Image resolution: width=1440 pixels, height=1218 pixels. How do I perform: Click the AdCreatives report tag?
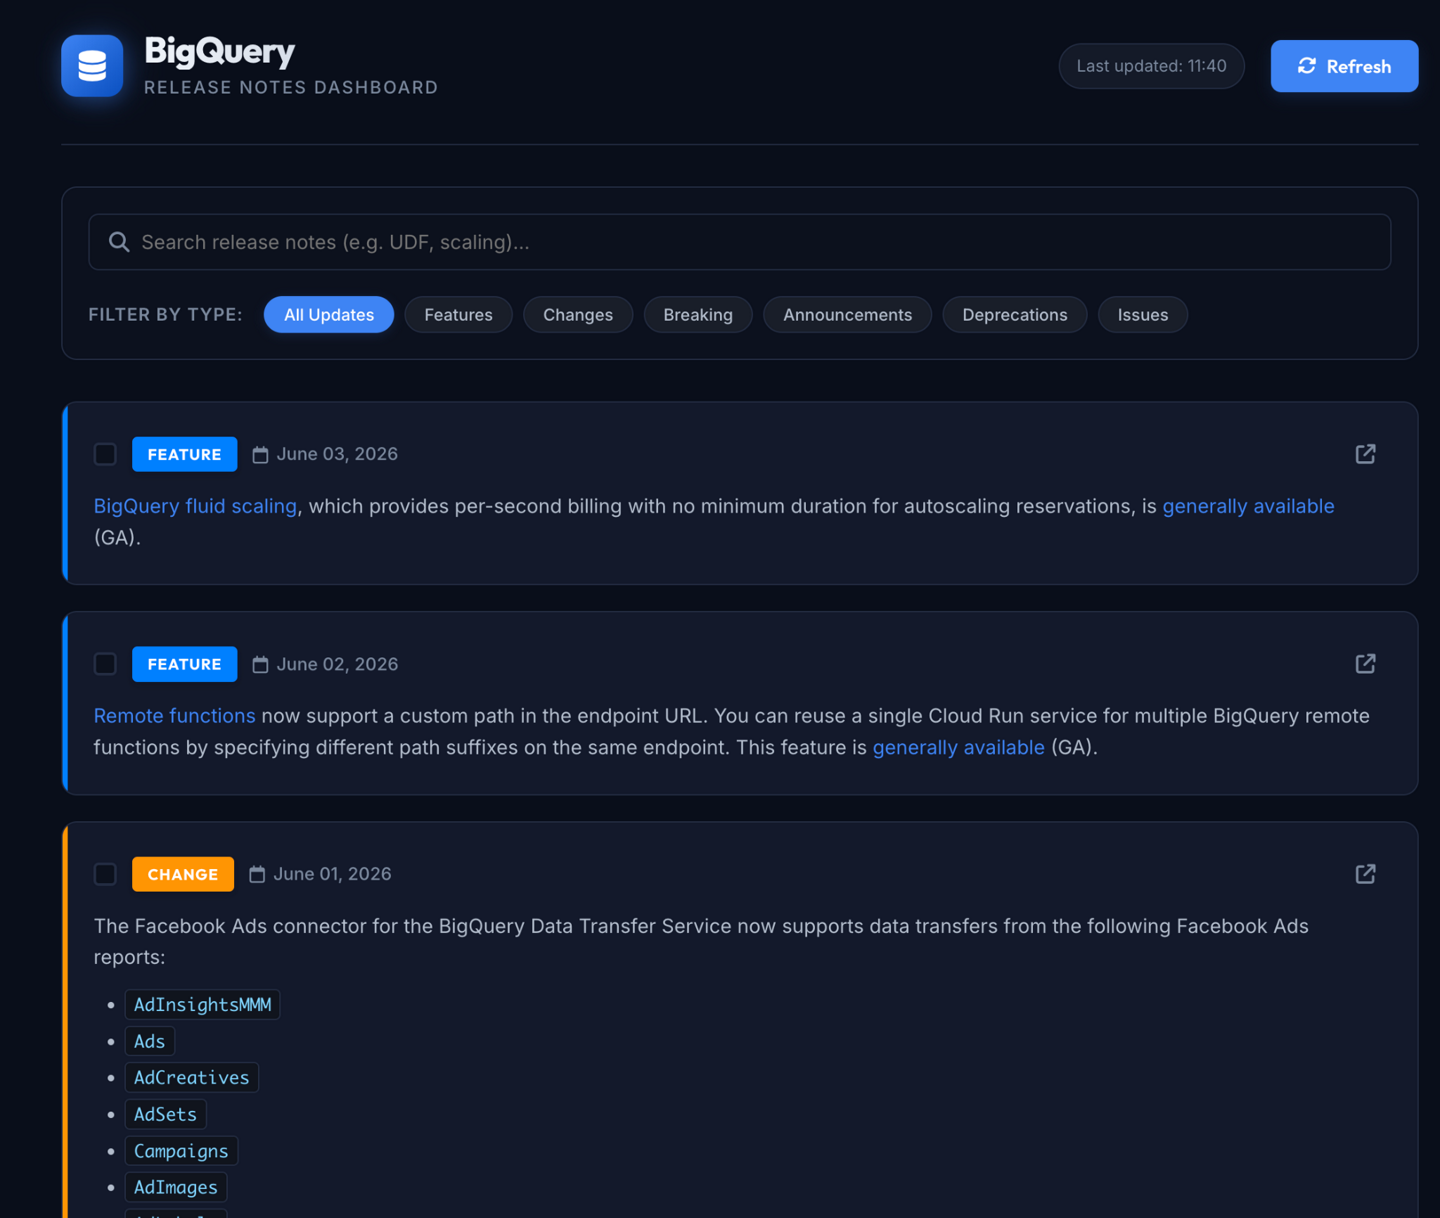pos(192,1078)
